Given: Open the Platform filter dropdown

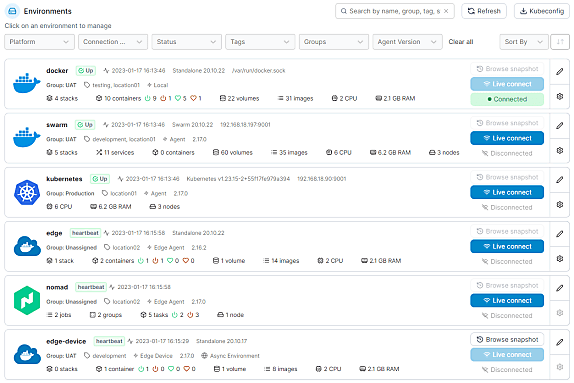Looking at the screenshot, I should [x=40, y=42].
